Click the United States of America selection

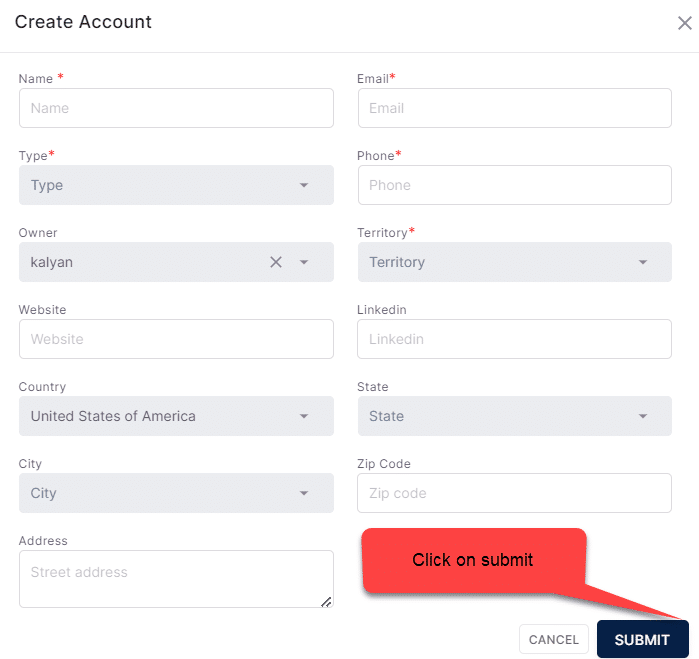pyautogui.click(x=113, y=416)
